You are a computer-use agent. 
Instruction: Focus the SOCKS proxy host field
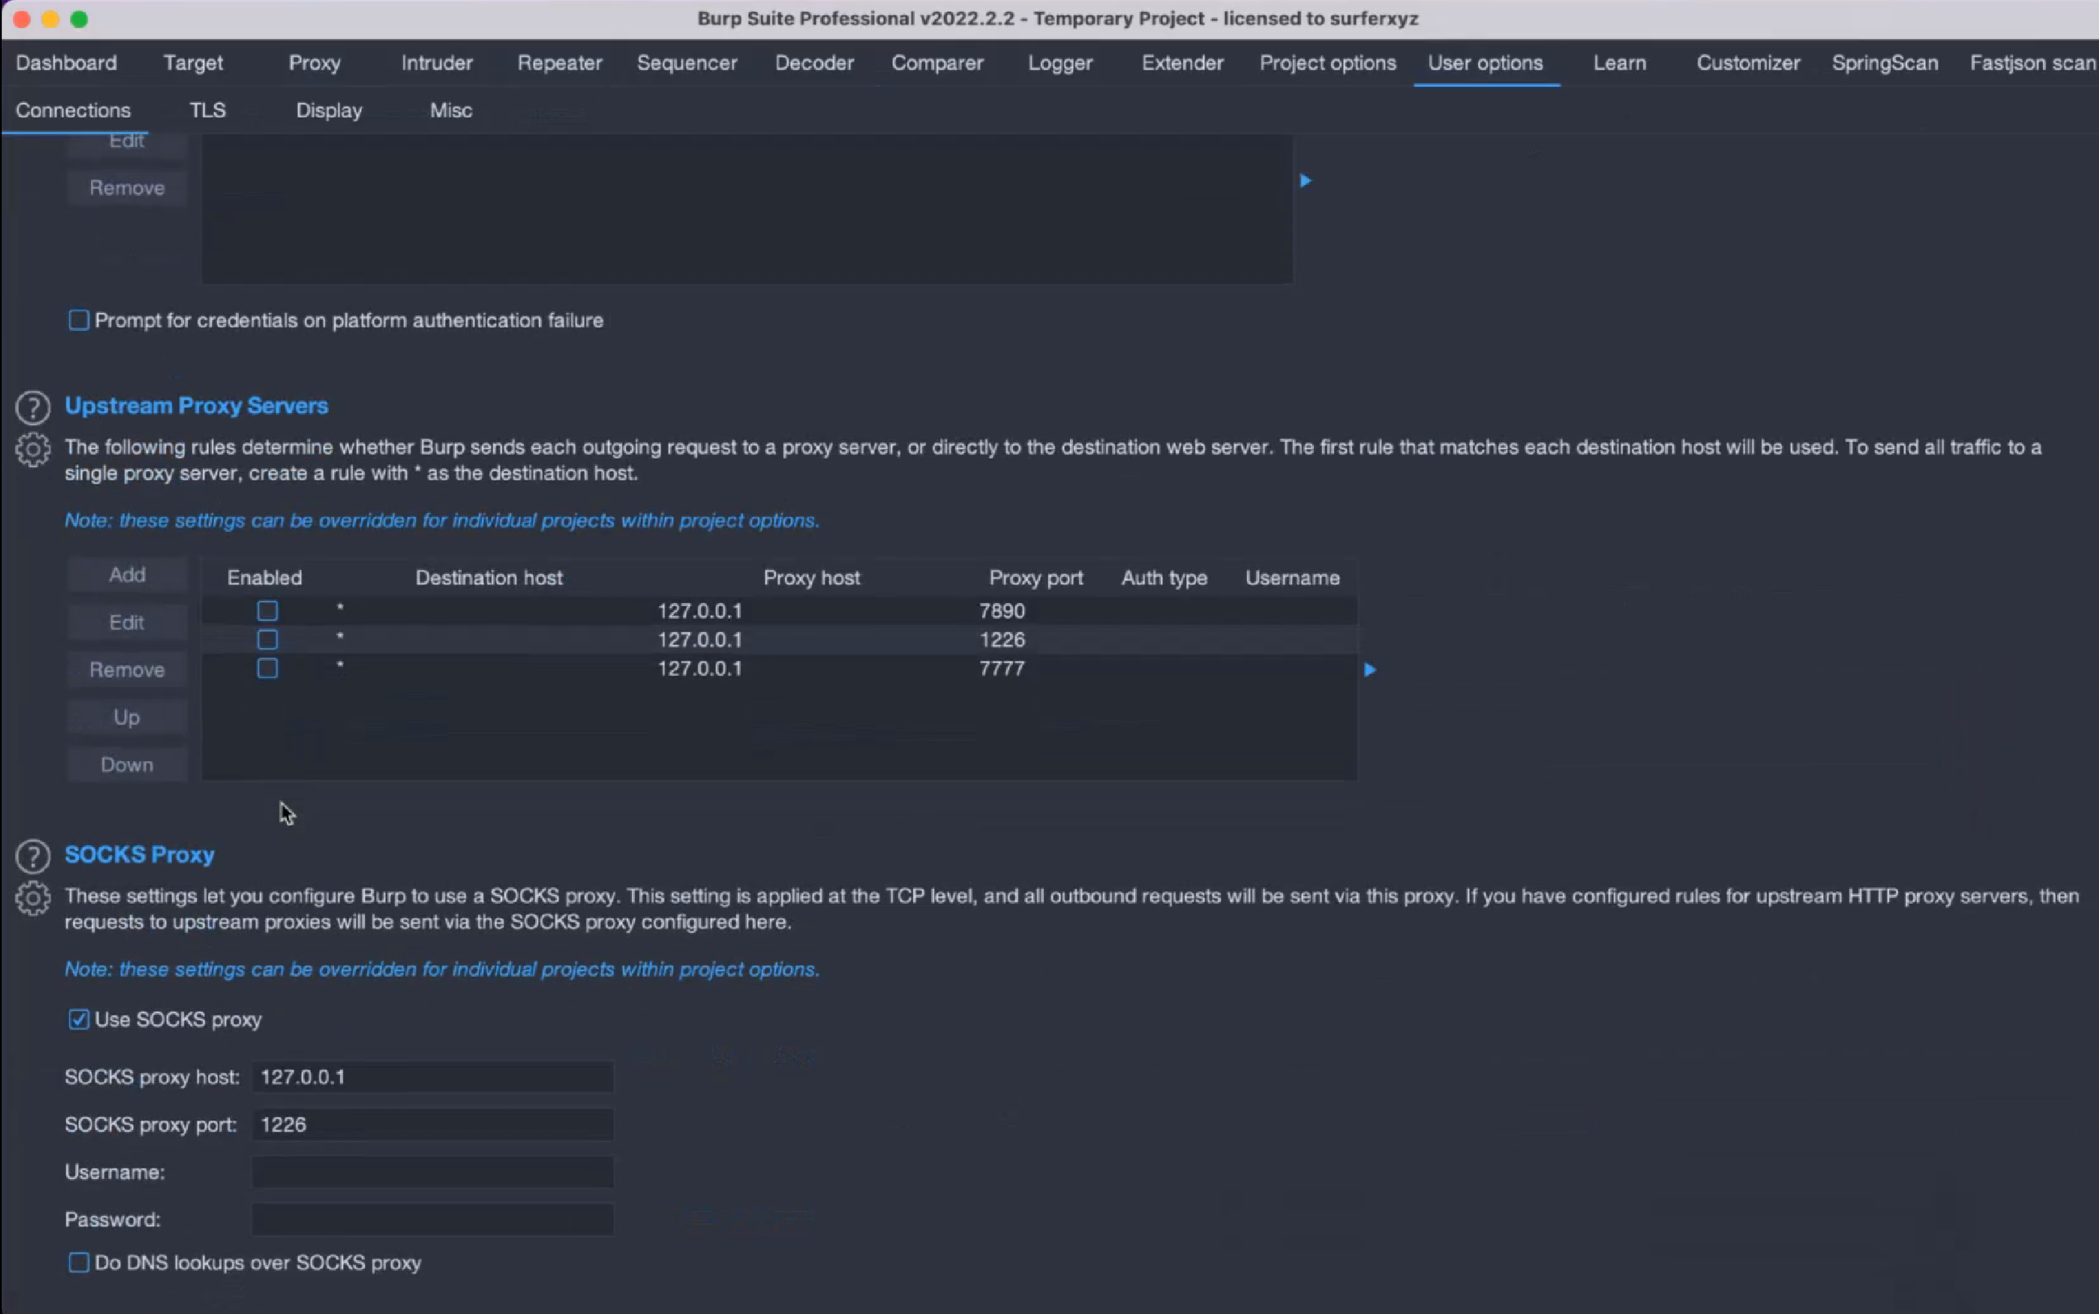[432, 1077]
